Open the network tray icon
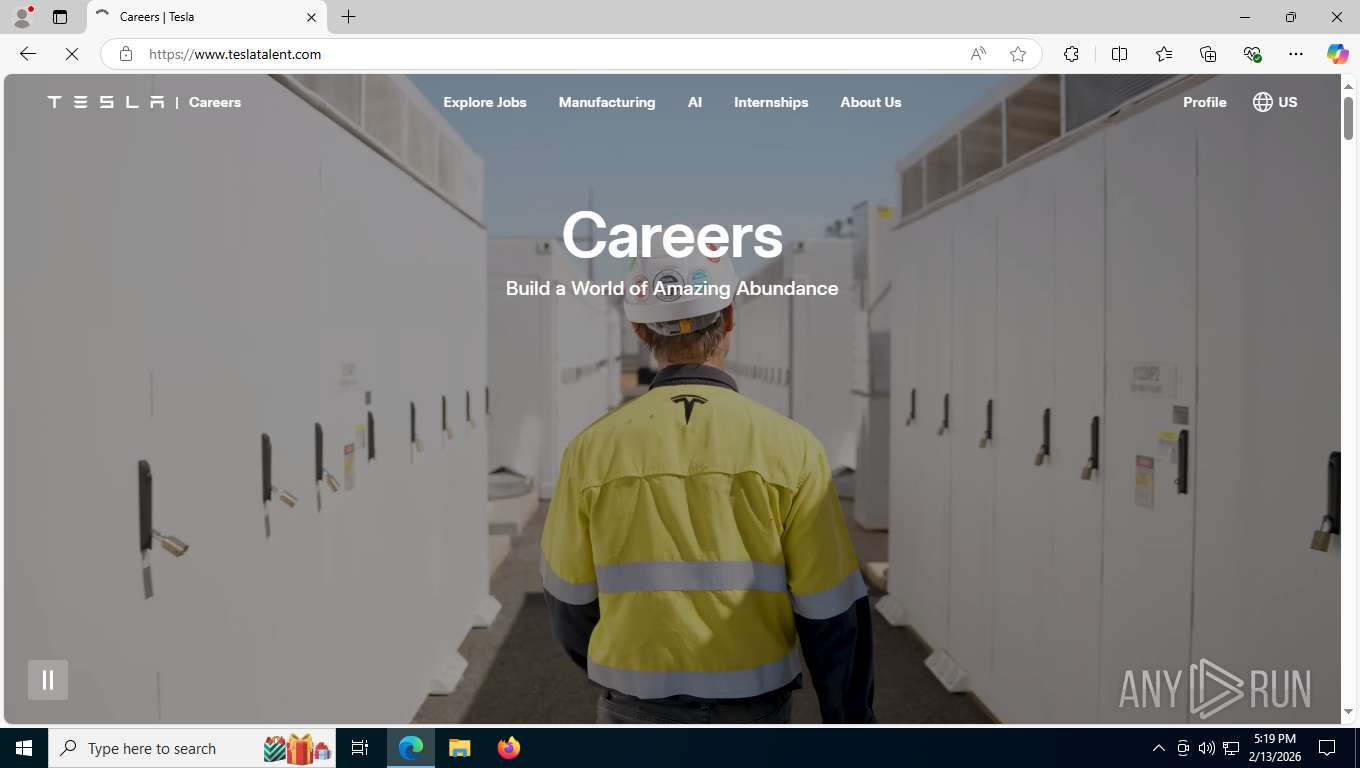 [x=1231, y=748]
